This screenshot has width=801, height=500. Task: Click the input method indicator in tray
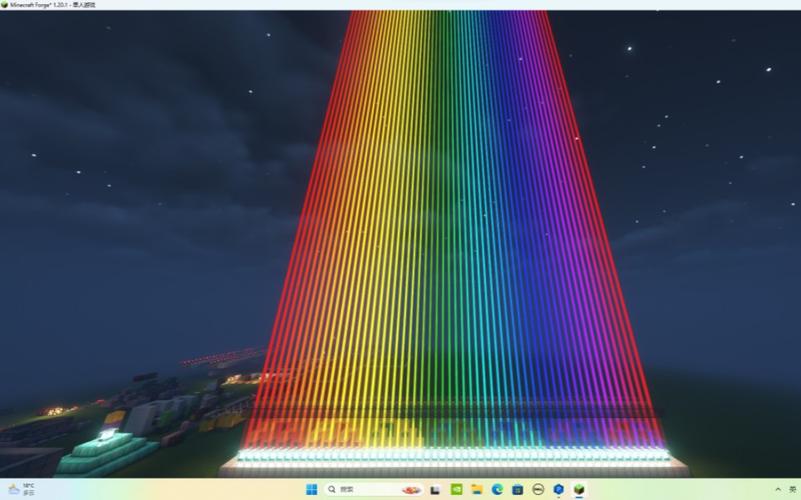tap(793, 489)
